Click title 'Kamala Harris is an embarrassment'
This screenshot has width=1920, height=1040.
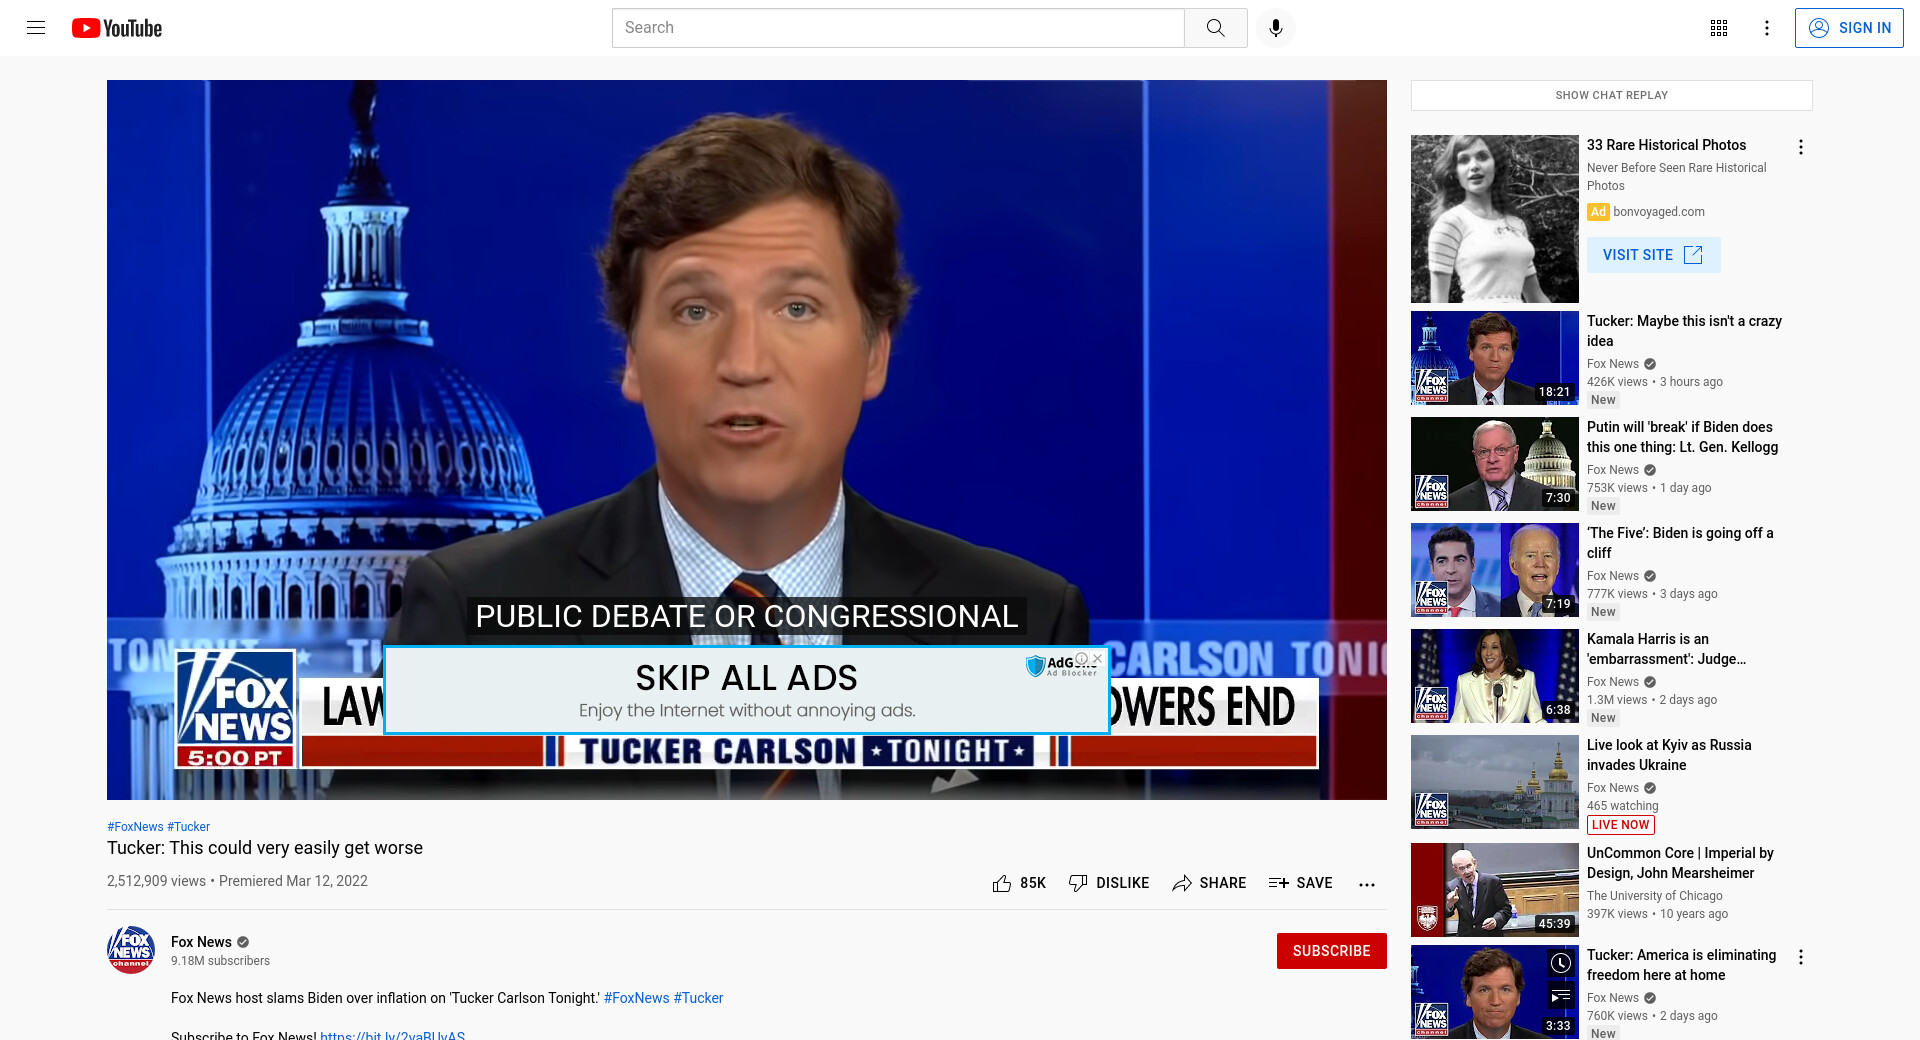[x=1666, y=649]
